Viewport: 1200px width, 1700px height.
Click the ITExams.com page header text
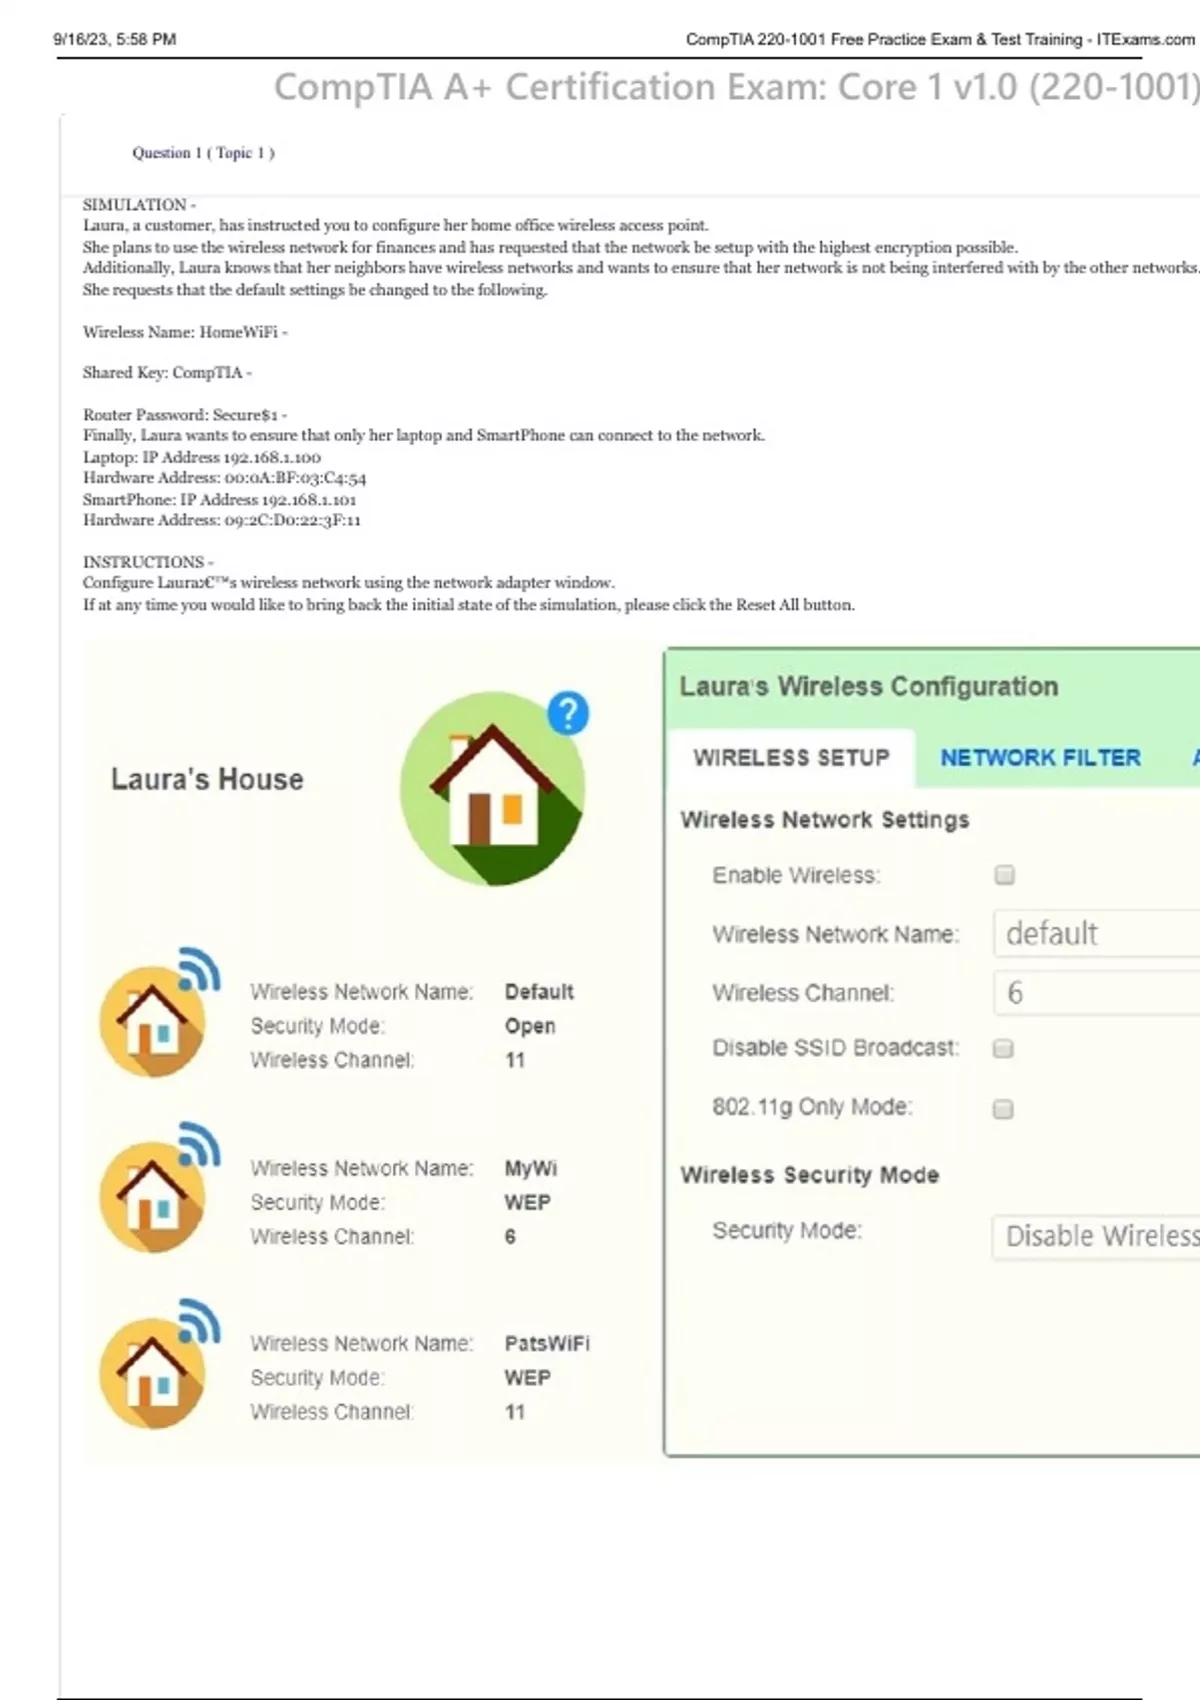939,40
